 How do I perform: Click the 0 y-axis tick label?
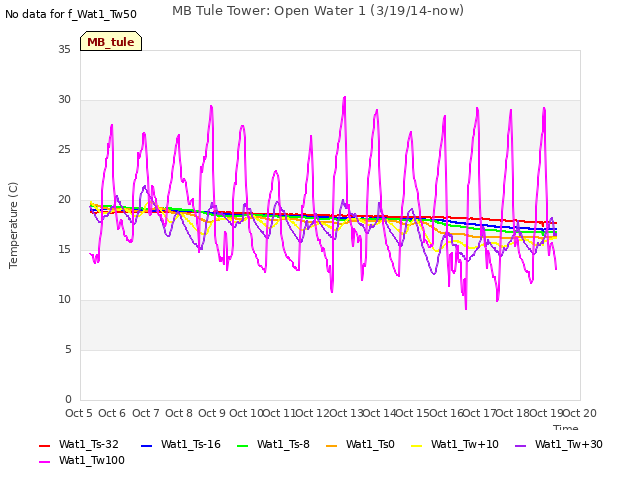[68, 400]
